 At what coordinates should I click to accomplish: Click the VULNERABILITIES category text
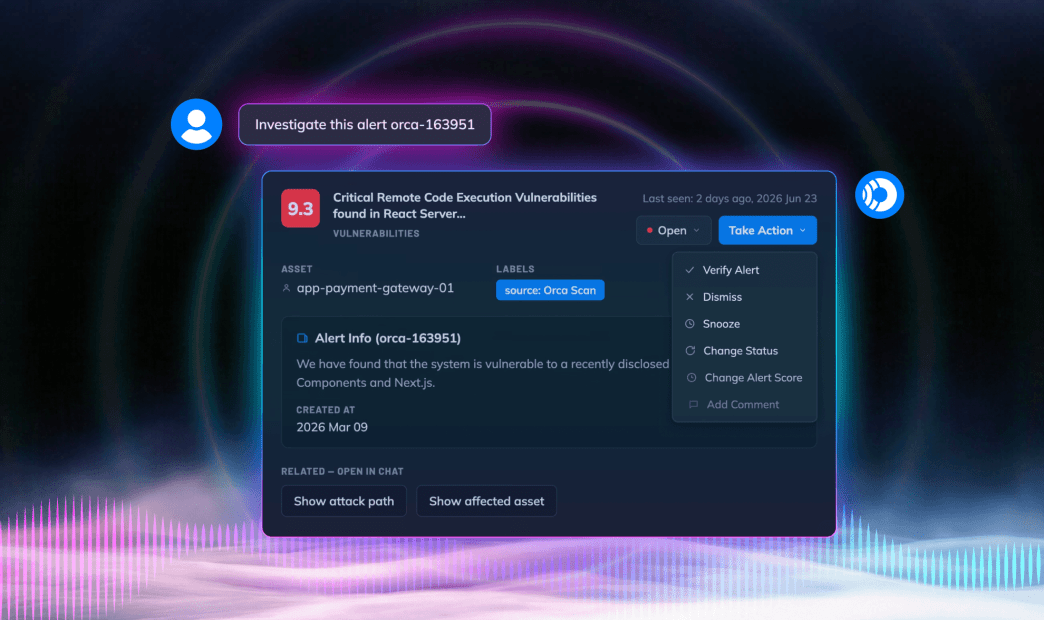[376, 234]
